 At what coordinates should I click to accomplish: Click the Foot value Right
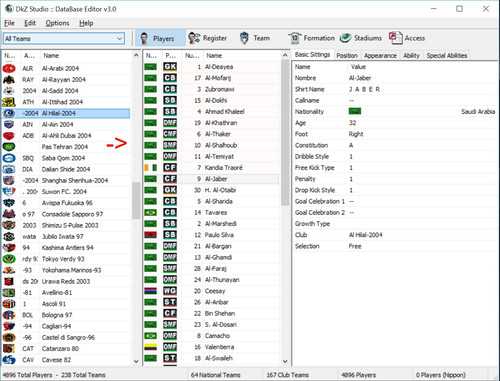tap(356, 134)
